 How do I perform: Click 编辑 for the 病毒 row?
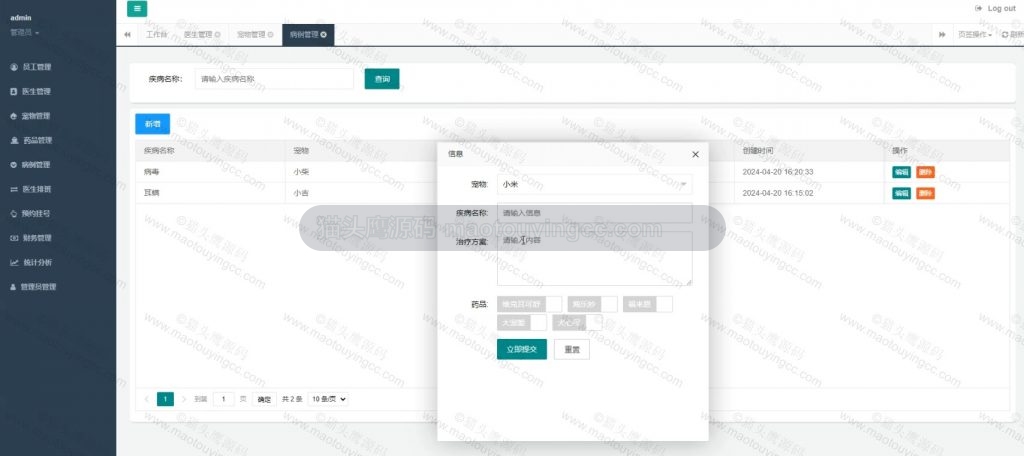pyautogui.click(x=901, y=172)
